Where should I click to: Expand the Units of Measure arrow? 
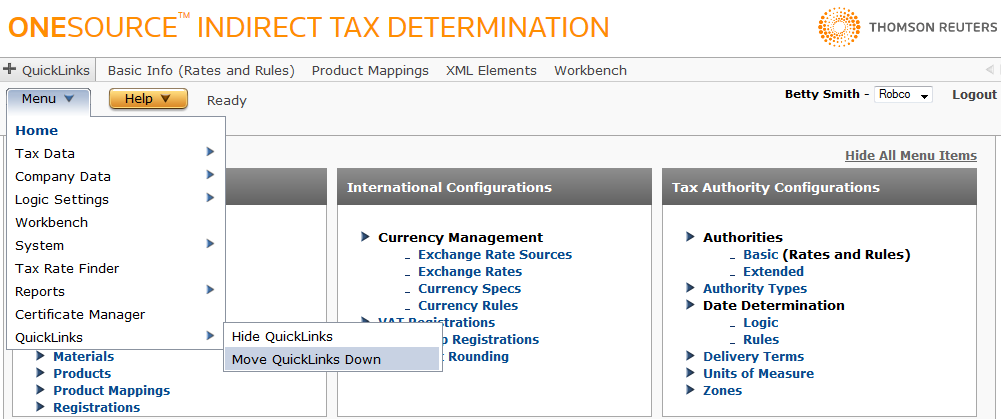tap(691, 374)
